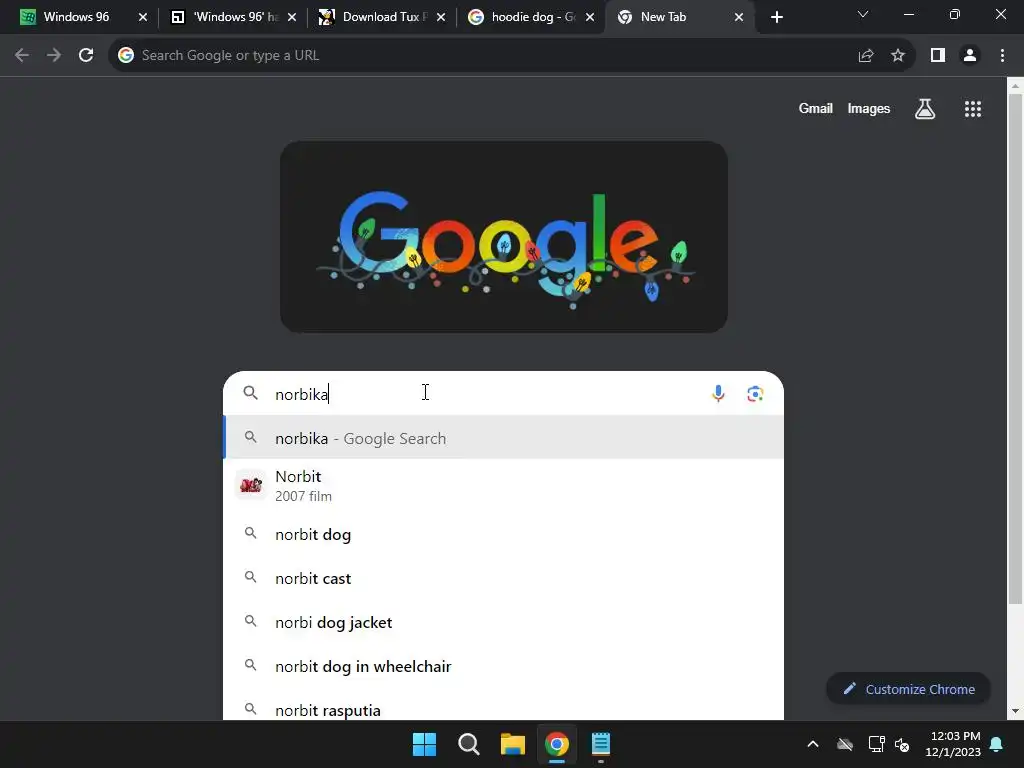The image size is (1024, 768).
Task: Open a new tab with plus button
Action: 776,18
